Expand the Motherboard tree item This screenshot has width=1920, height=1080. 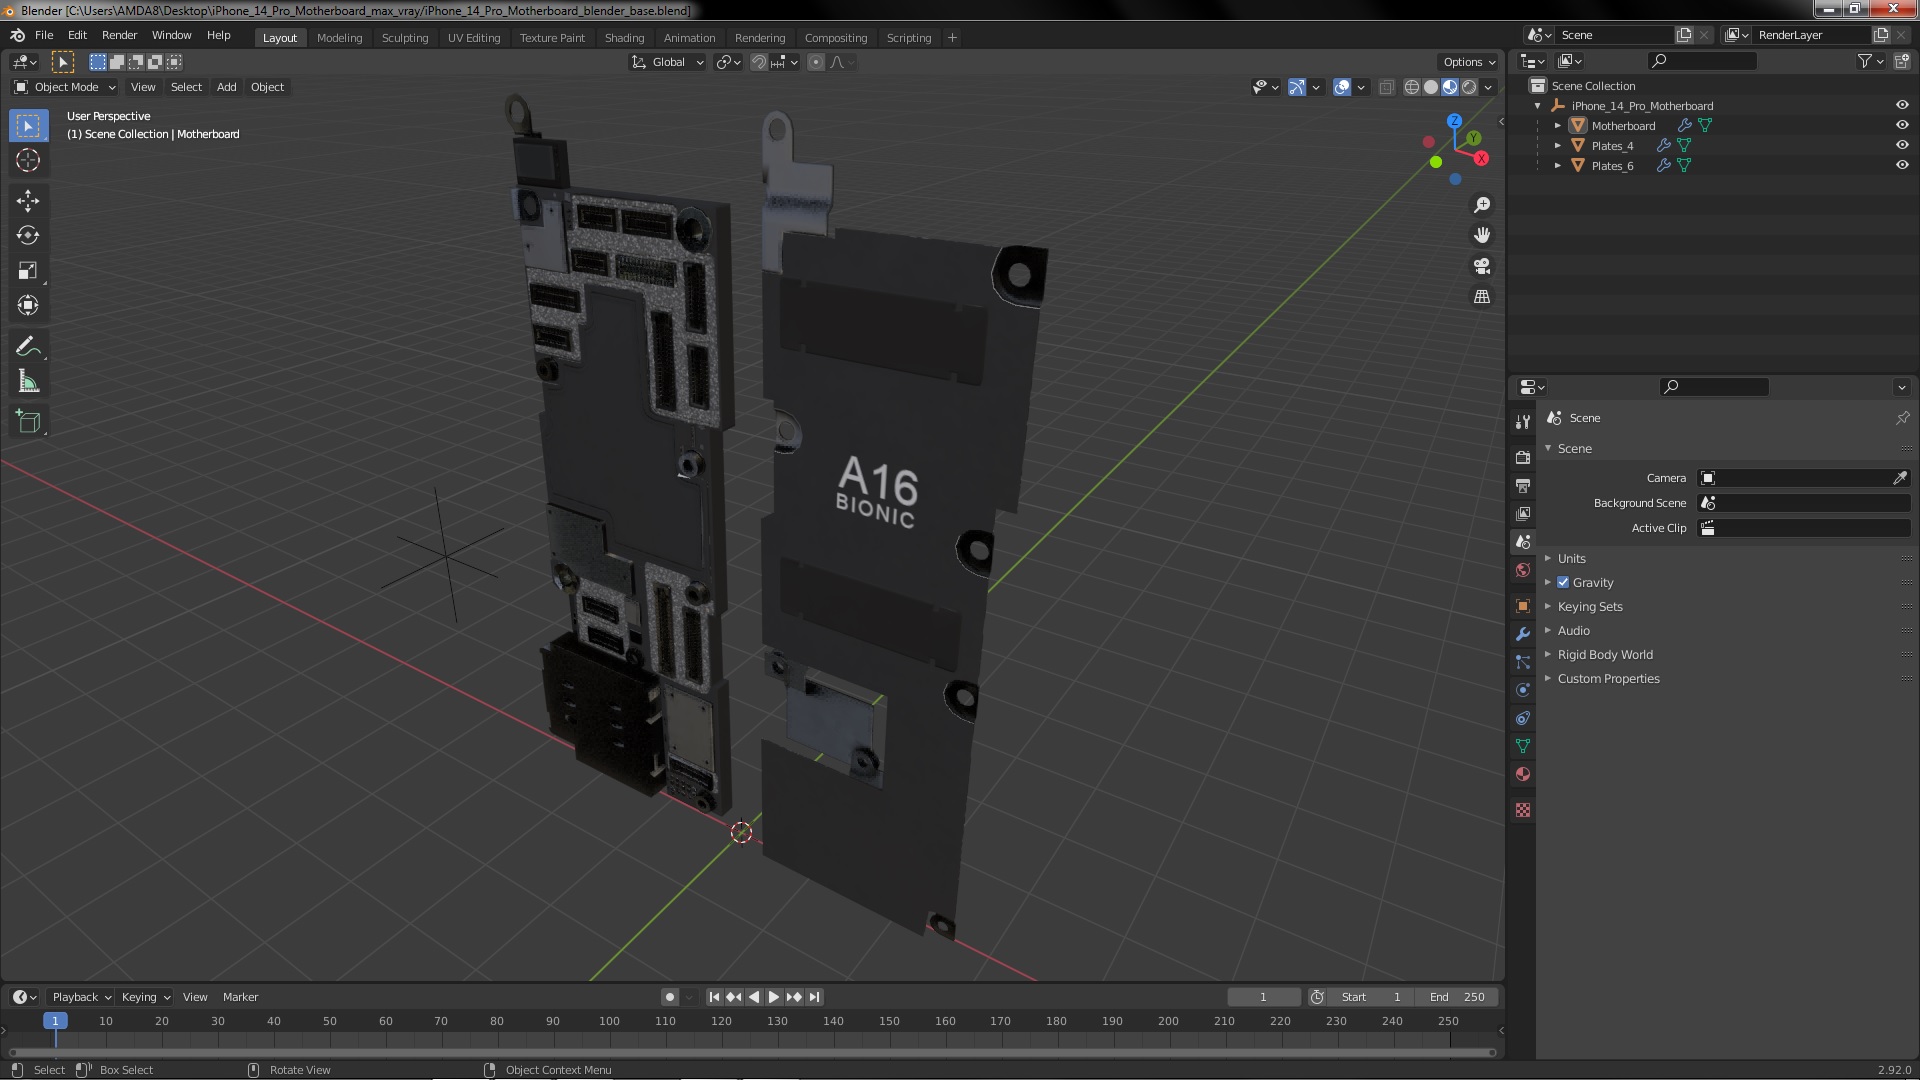point(1558,125)
